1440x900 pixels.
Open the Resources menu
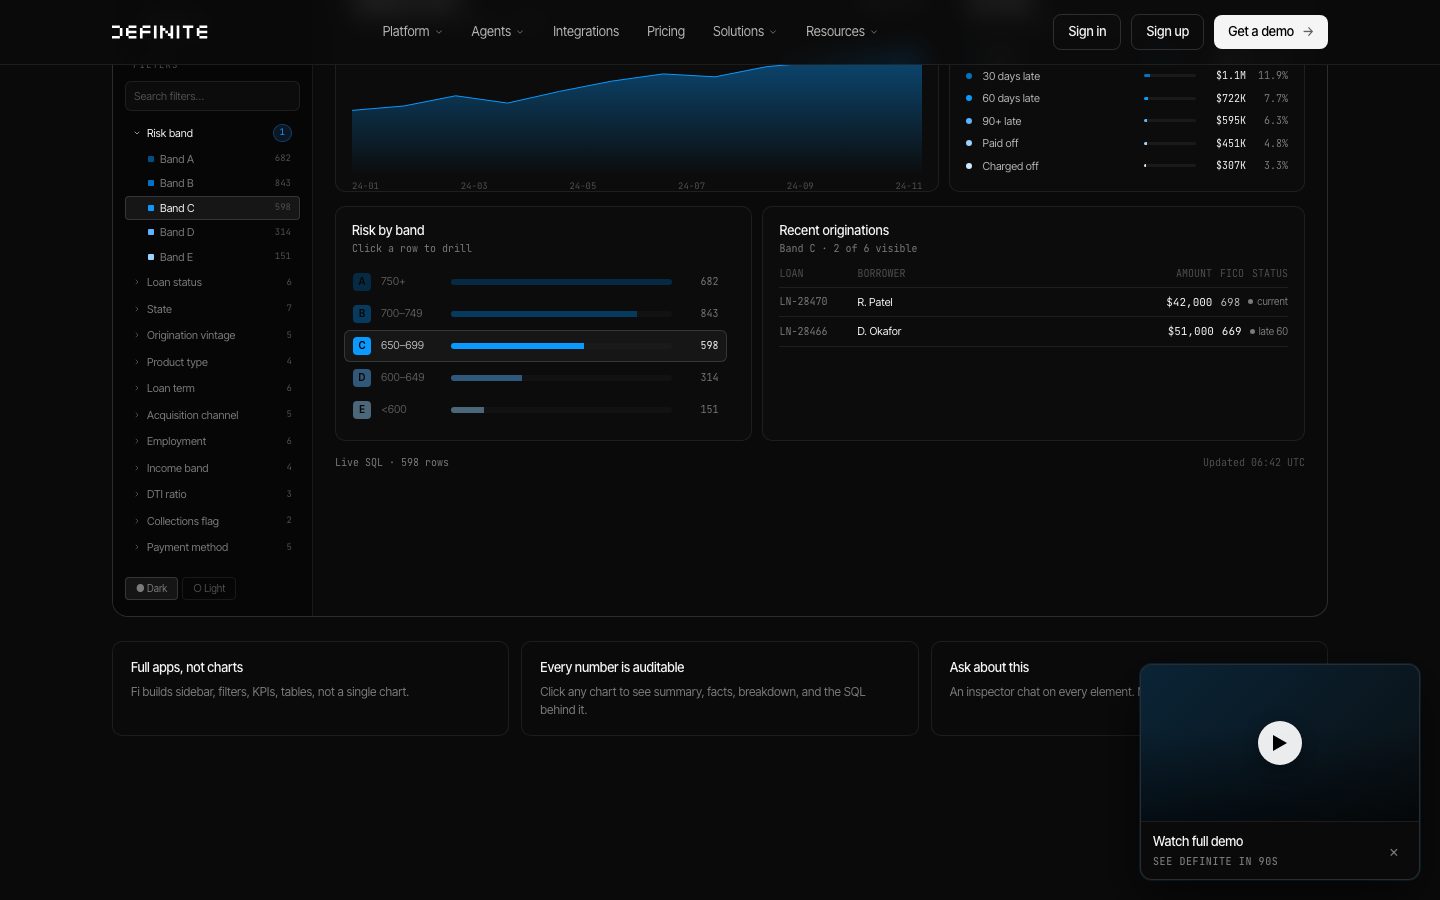click(x=841, y=32)
